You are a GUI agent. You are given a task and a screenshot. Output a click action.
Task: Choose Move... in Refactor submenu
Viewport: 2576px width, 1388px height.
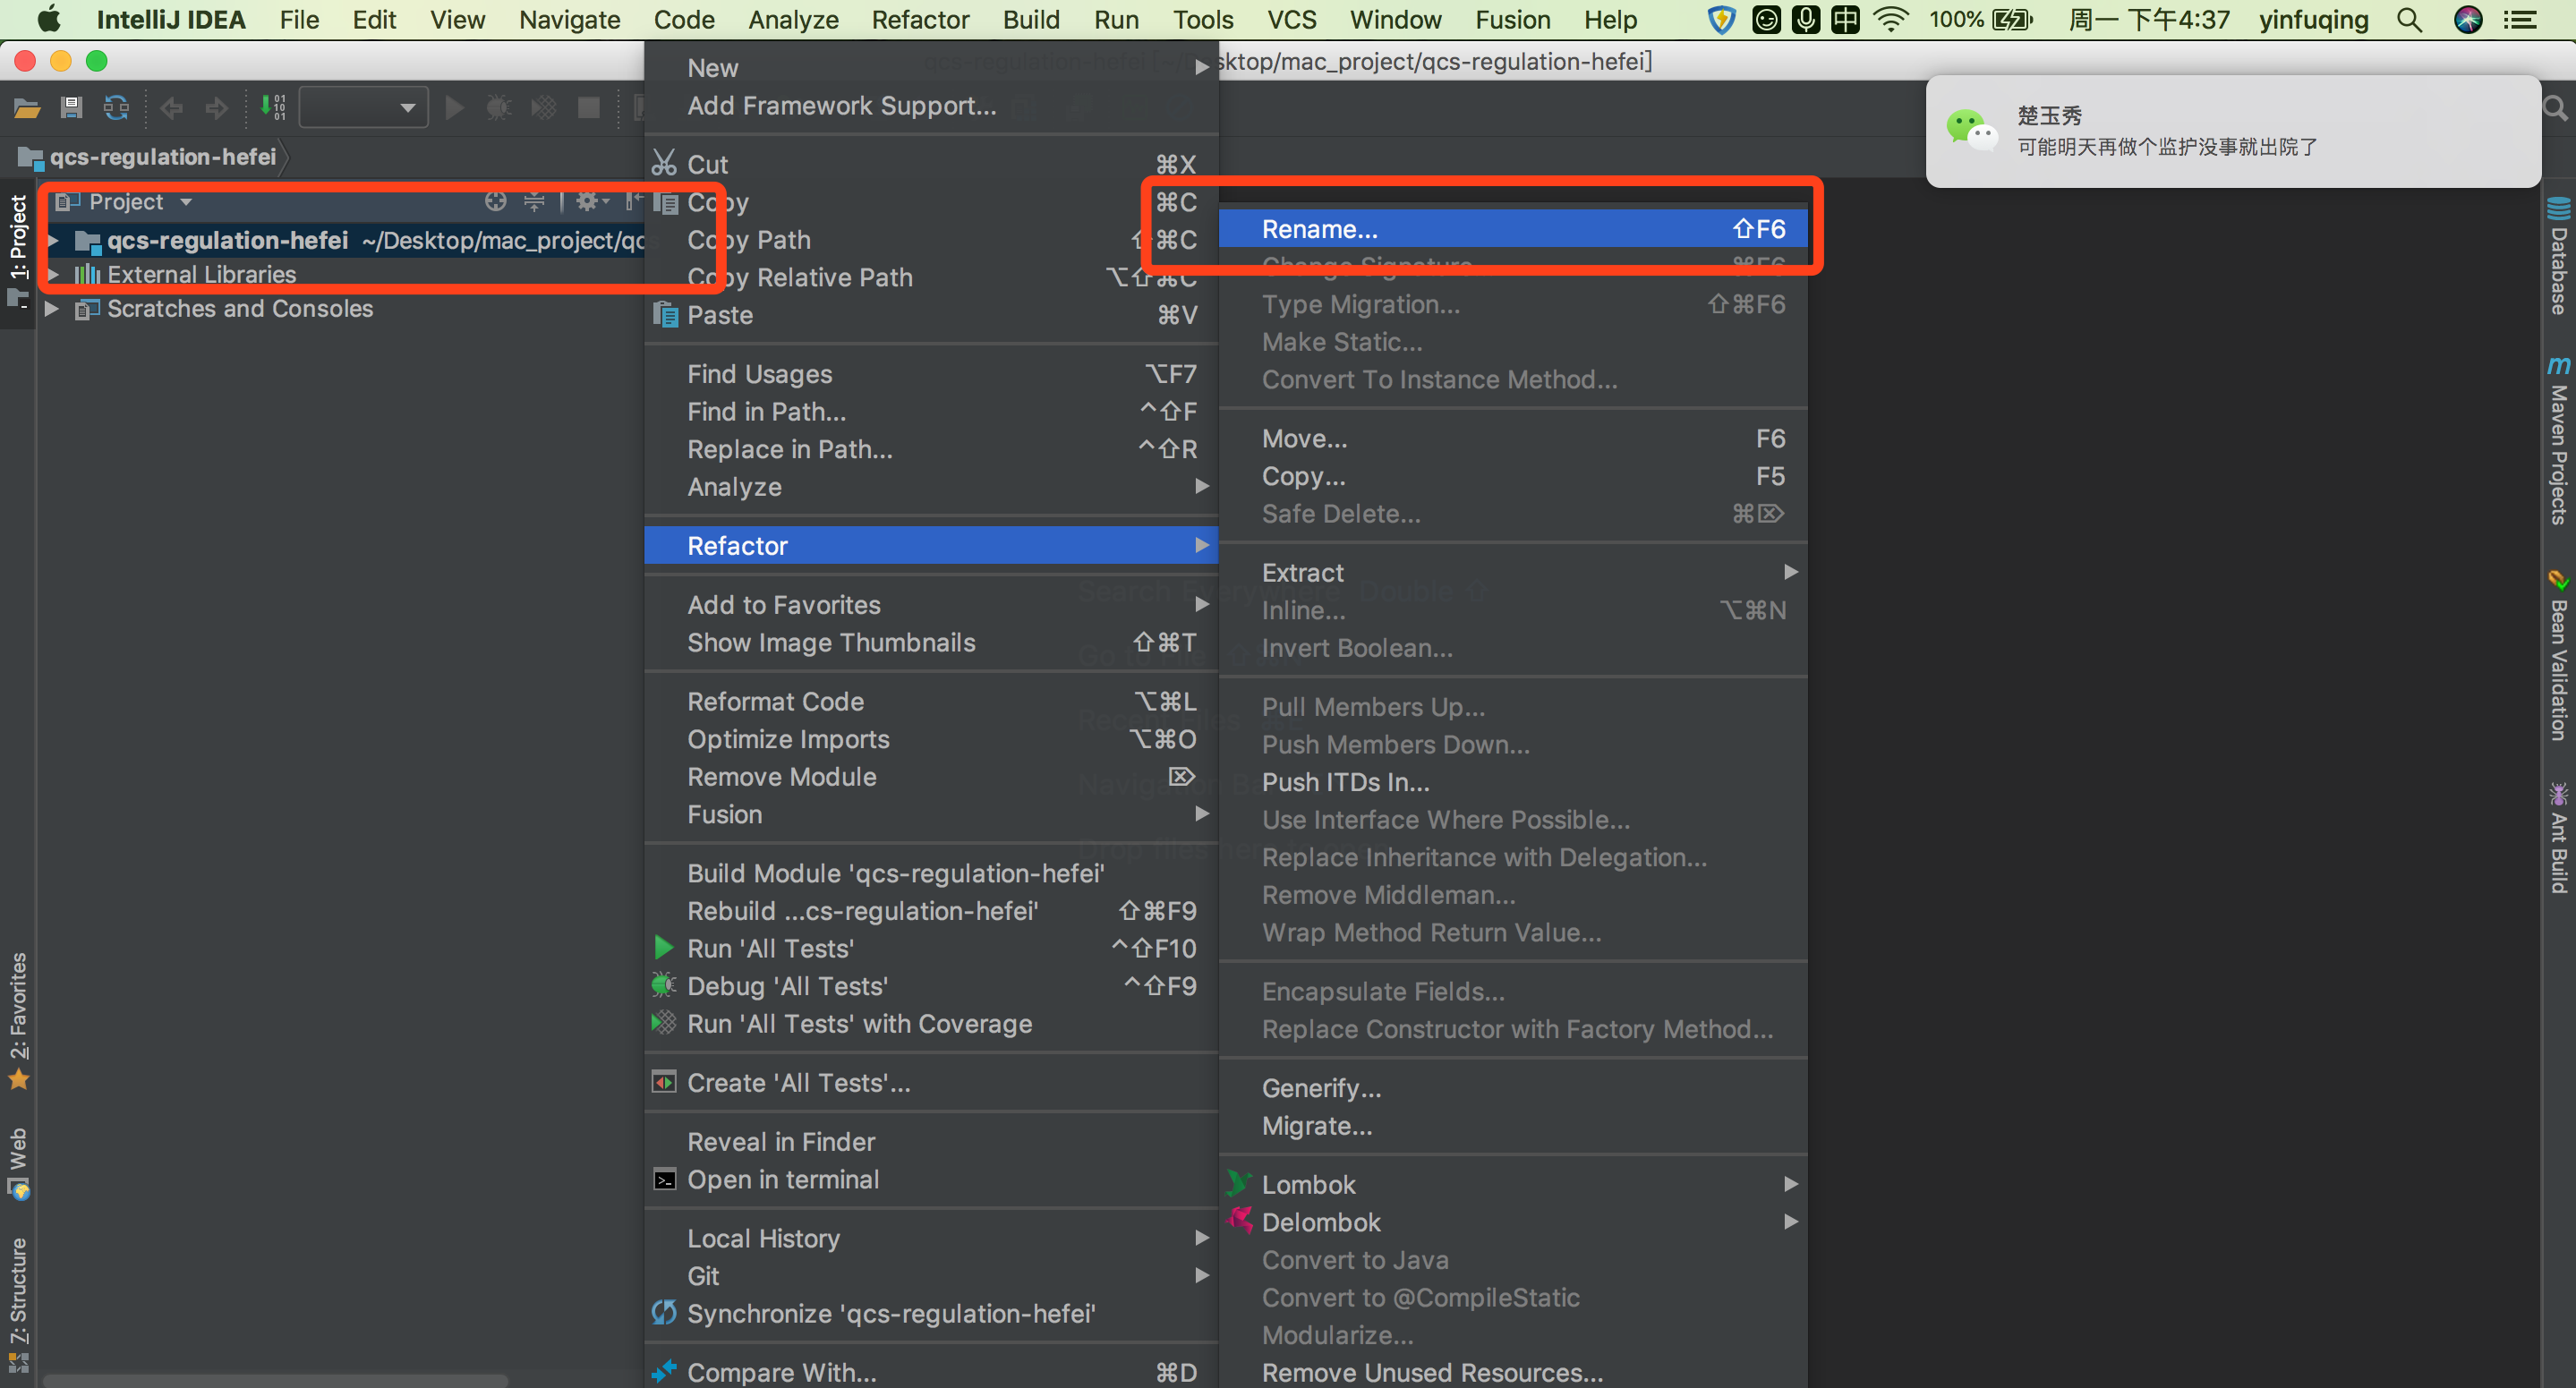coord(1513,439)
